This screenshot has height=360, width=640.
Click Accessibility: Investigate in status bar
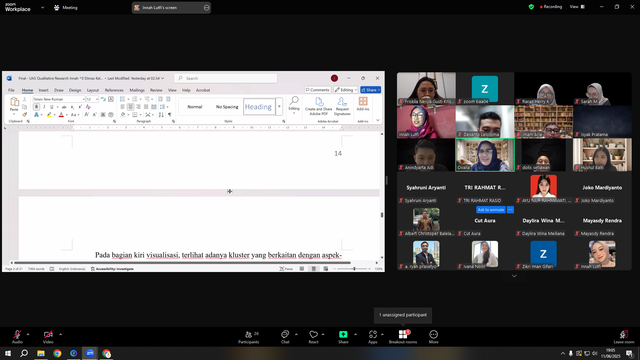click(x=112, y=269)
